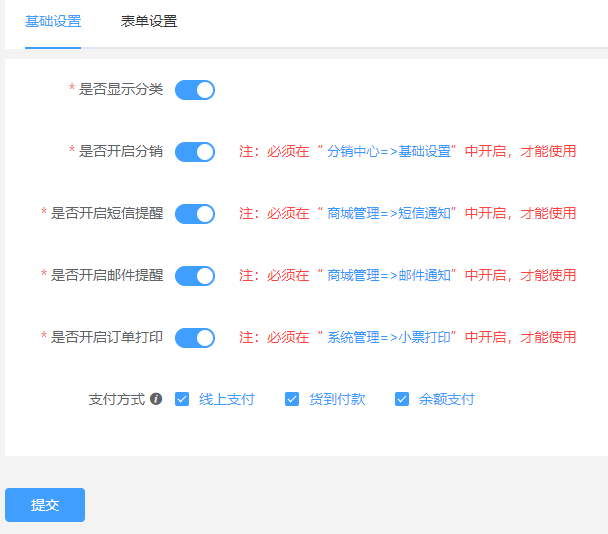Click the 支付方式 field label
The width and height of the screenshot is (608, 534).
[x=117, y=400]
